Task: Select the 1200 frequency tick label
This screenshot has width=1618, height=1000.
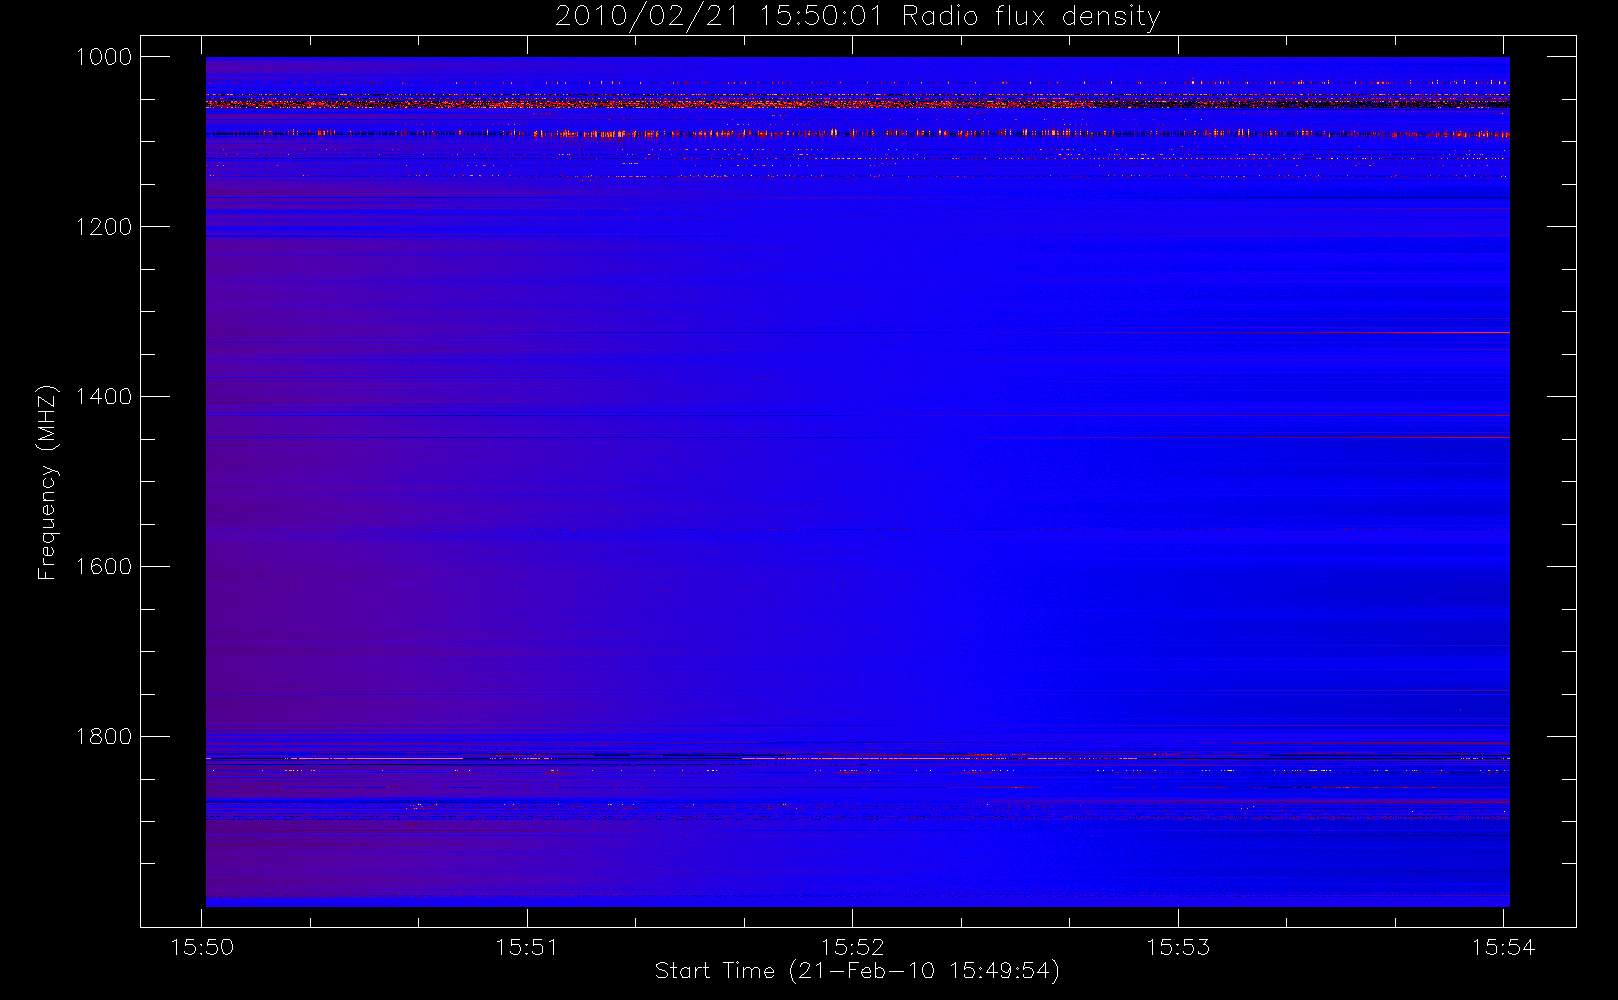Action: coord(104,227)
